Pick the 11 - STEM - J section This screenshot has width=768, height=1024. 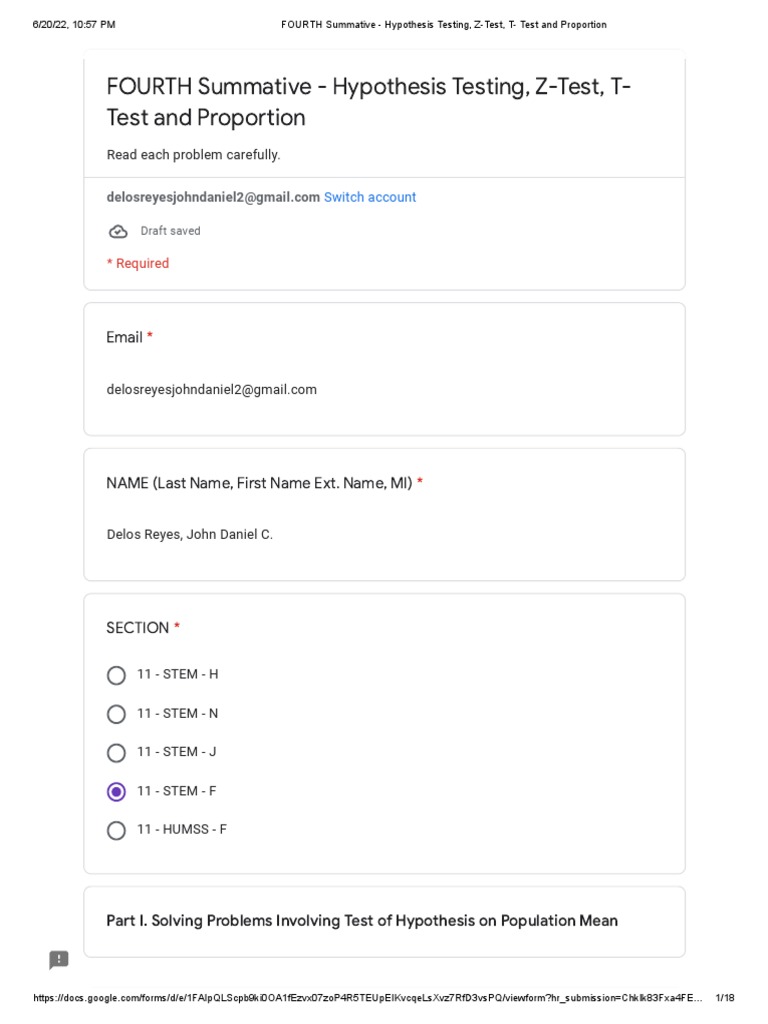point(116,753)
